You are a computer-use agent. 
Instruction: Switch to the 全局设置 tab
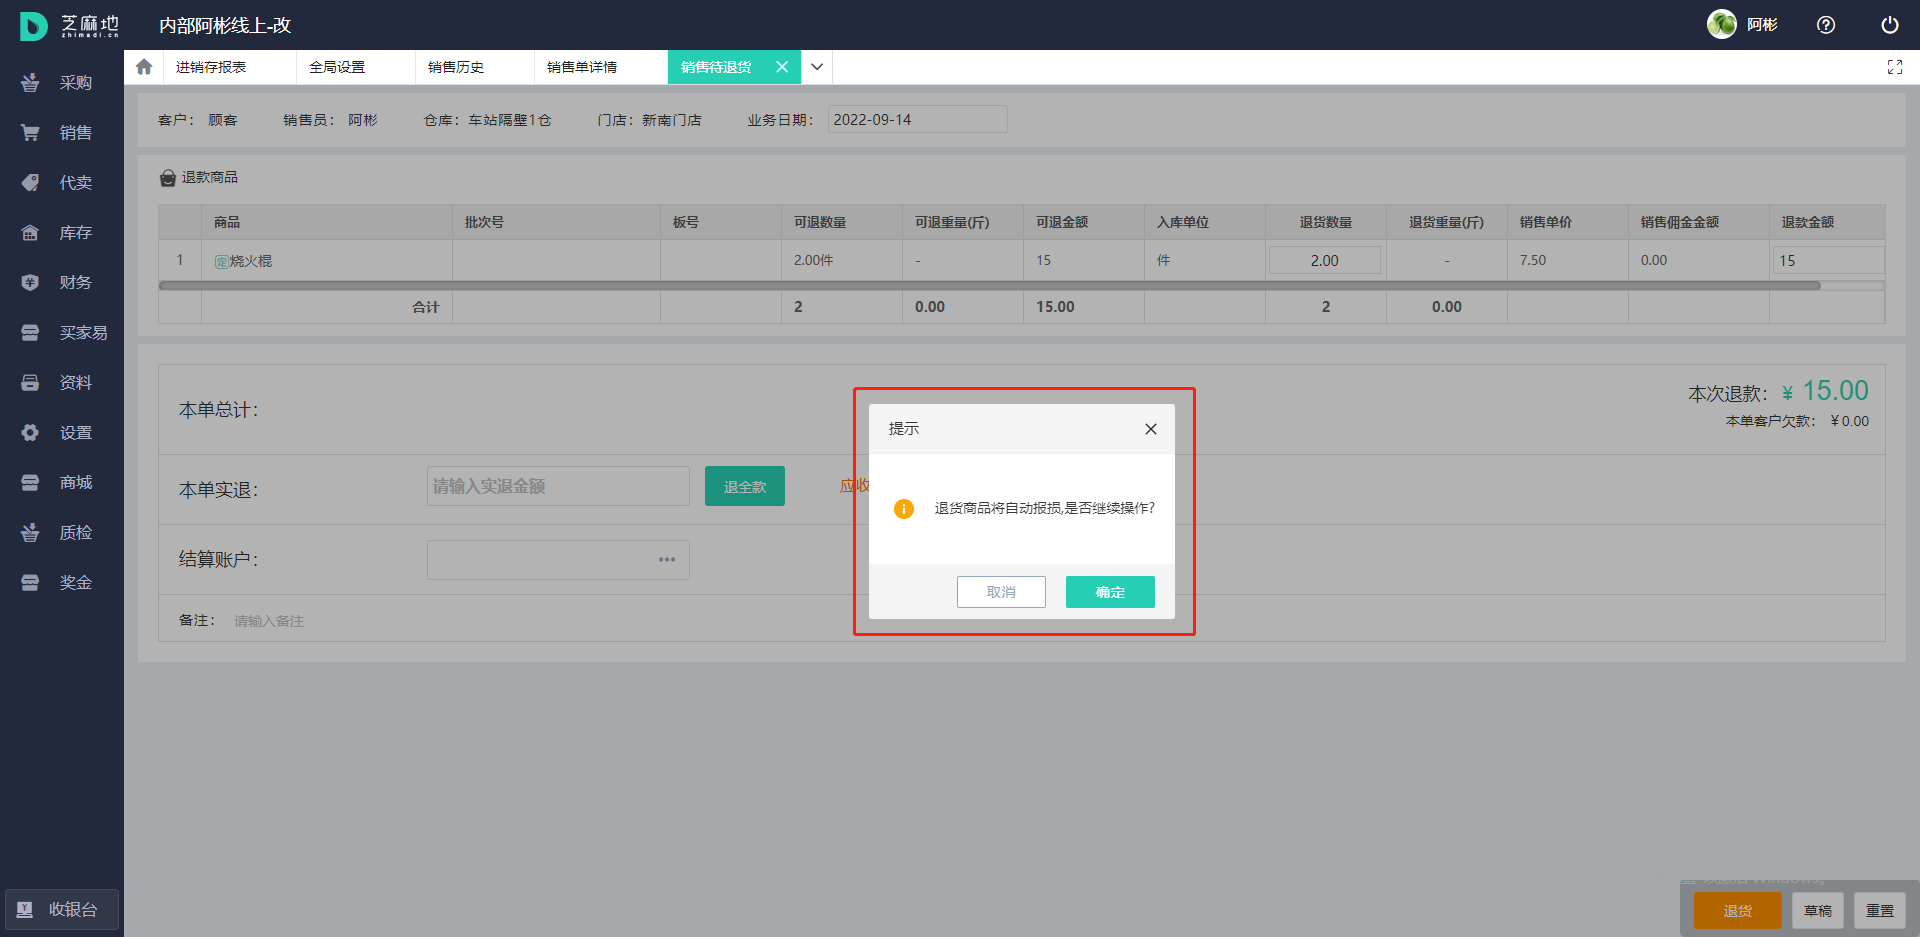pos(337,67)
